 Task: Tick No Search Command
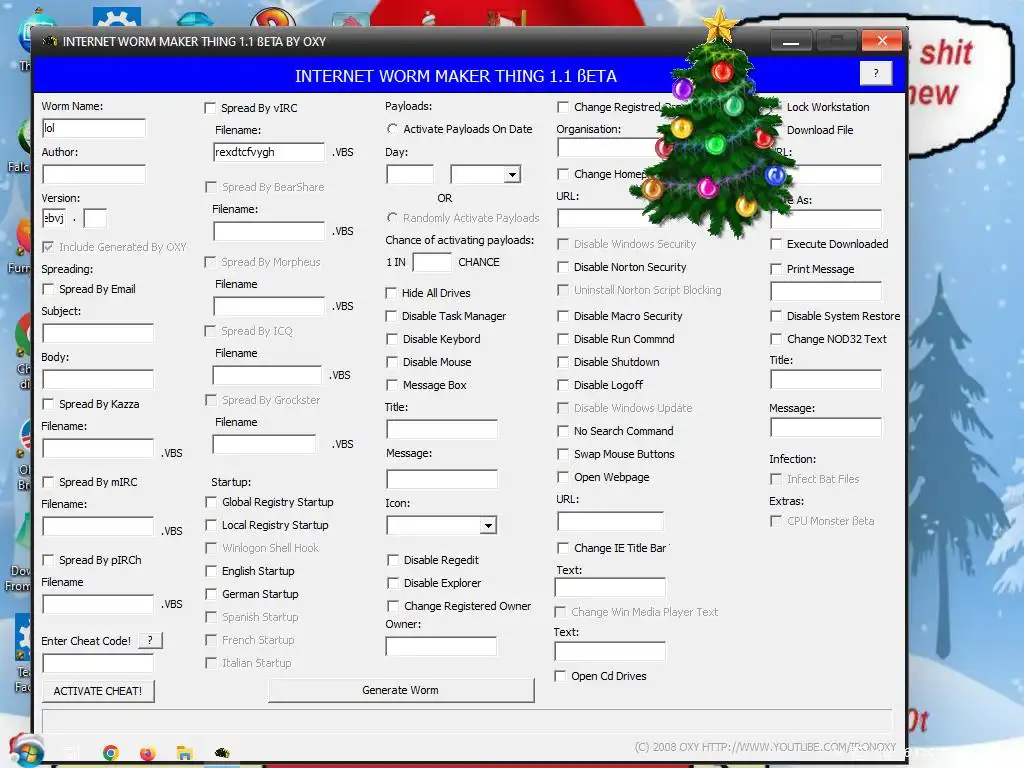point(562,431)
